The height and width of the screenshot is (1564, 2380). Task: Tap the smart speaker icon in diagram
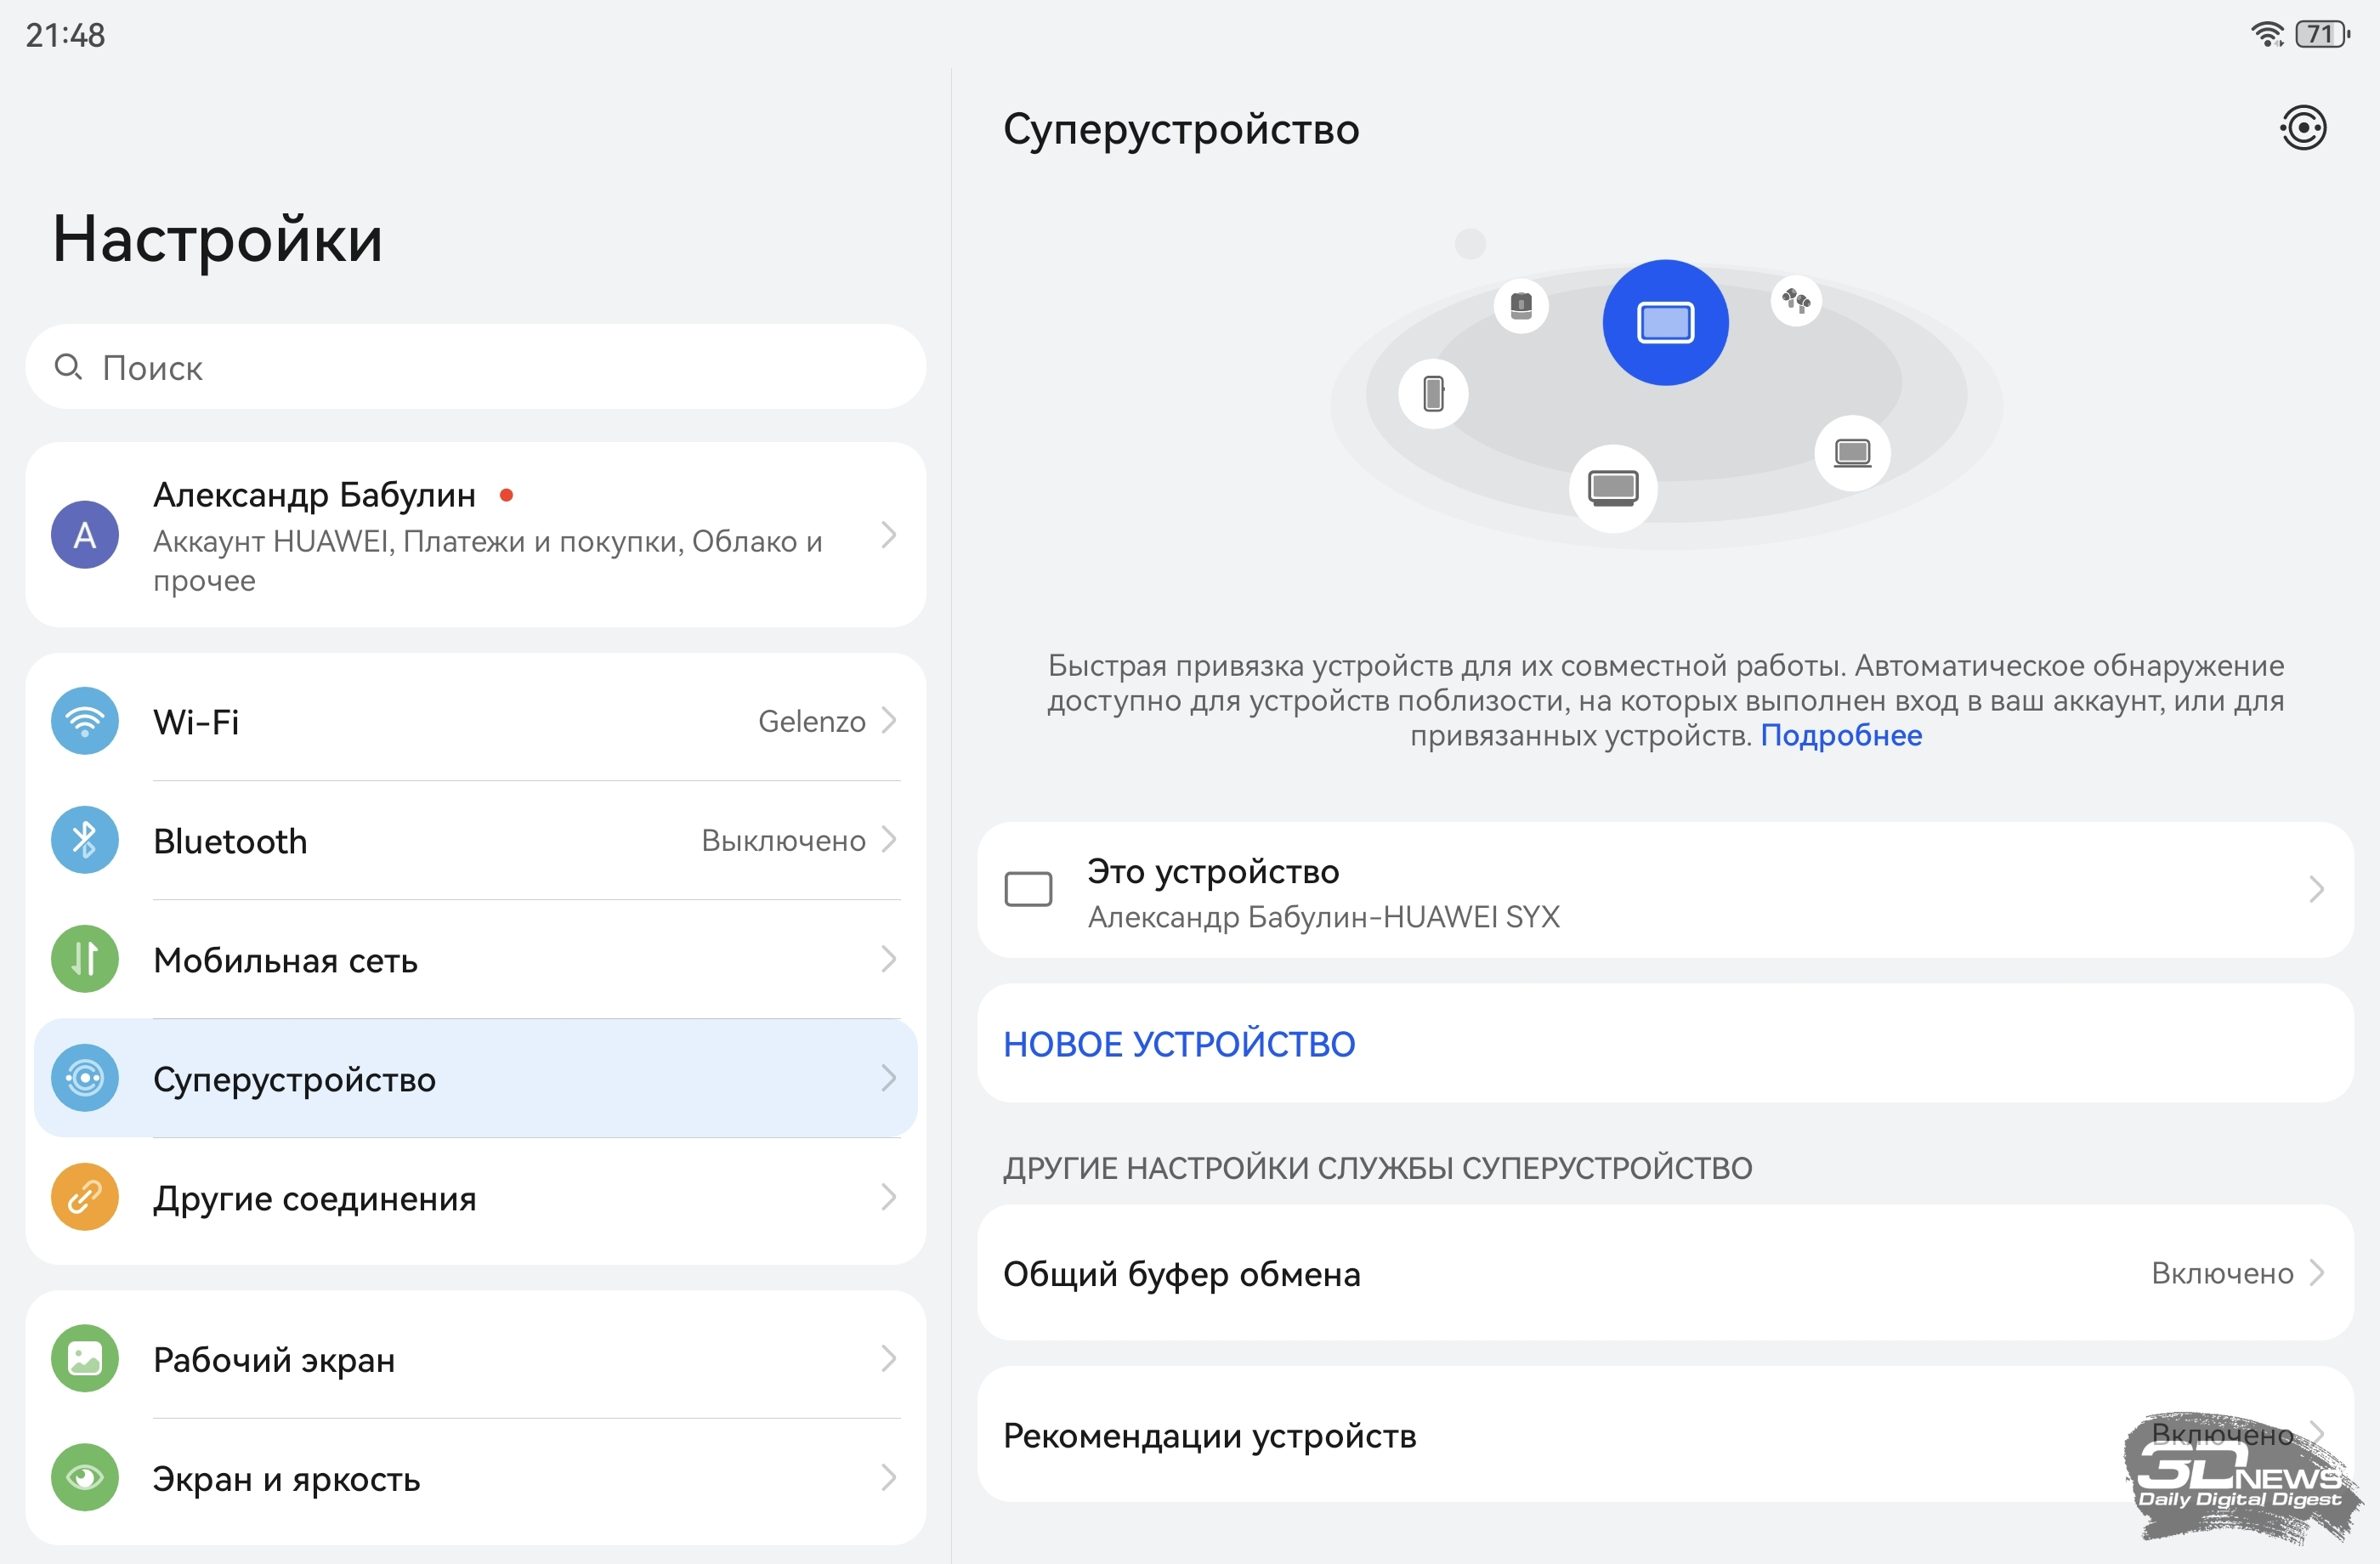(1521, 305)
